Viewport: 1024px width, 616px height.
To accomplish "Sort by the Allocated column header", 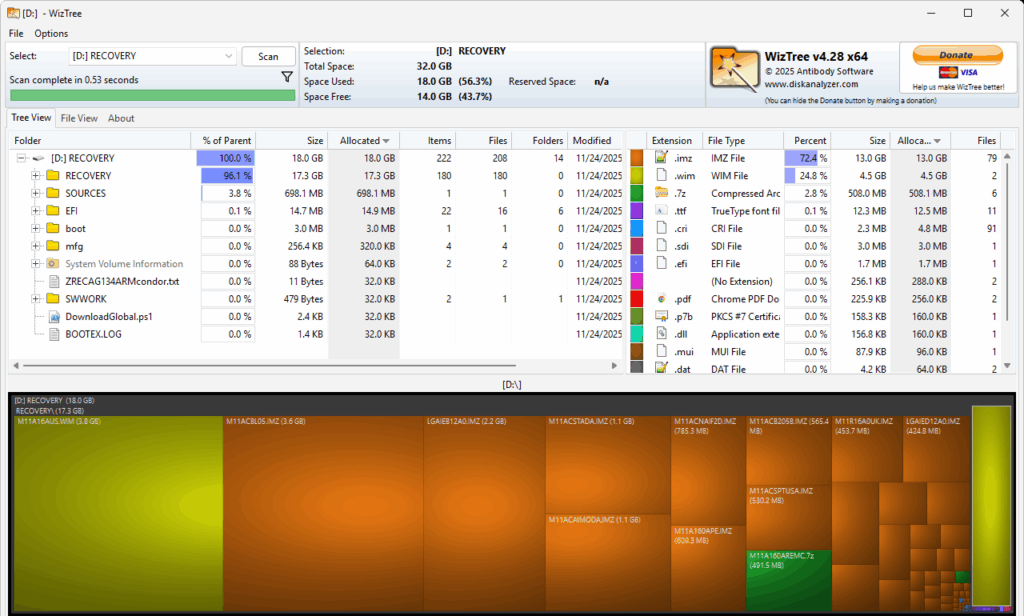I will click(x=361, y=141).
